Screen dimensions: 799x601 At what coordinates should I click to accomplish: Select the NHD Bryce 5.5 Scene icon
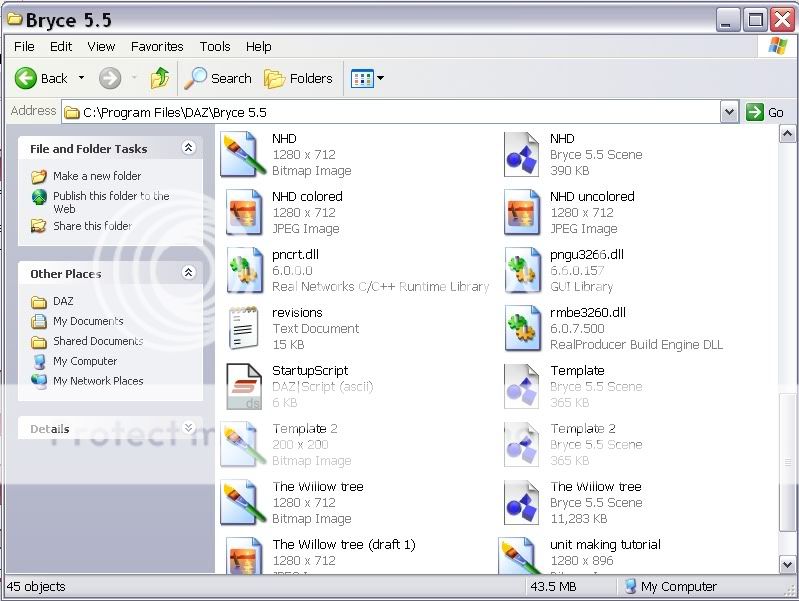(521, 154)
